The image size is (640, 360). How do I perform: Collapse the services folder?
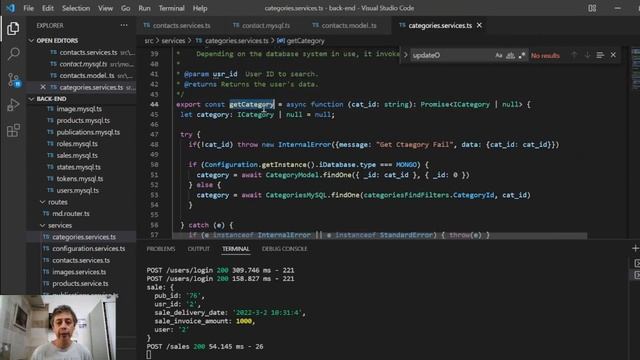[x=42, y=225]
